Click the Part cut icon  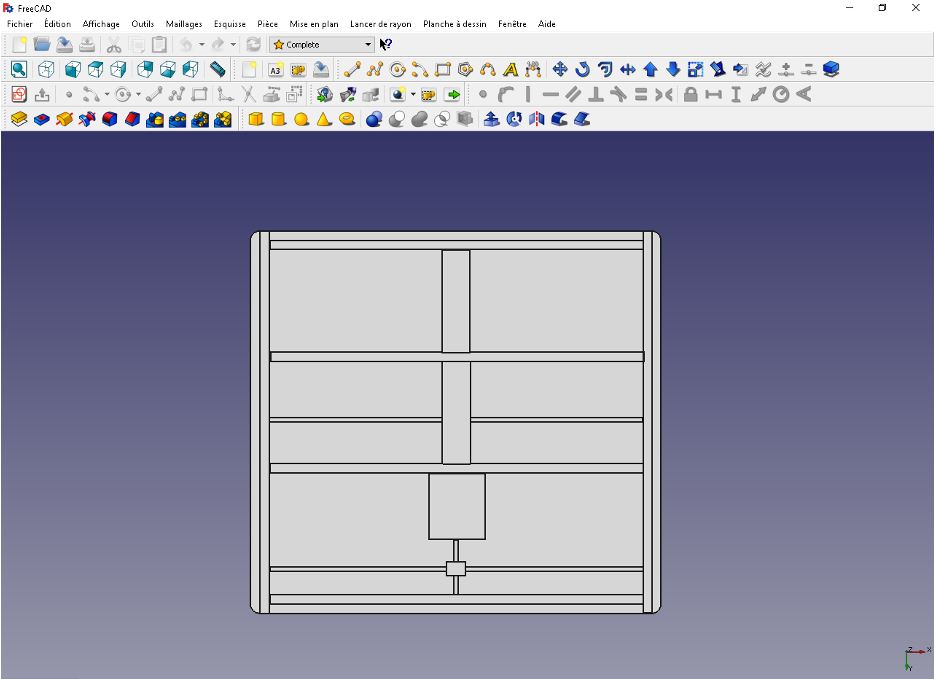pos(397,119)
